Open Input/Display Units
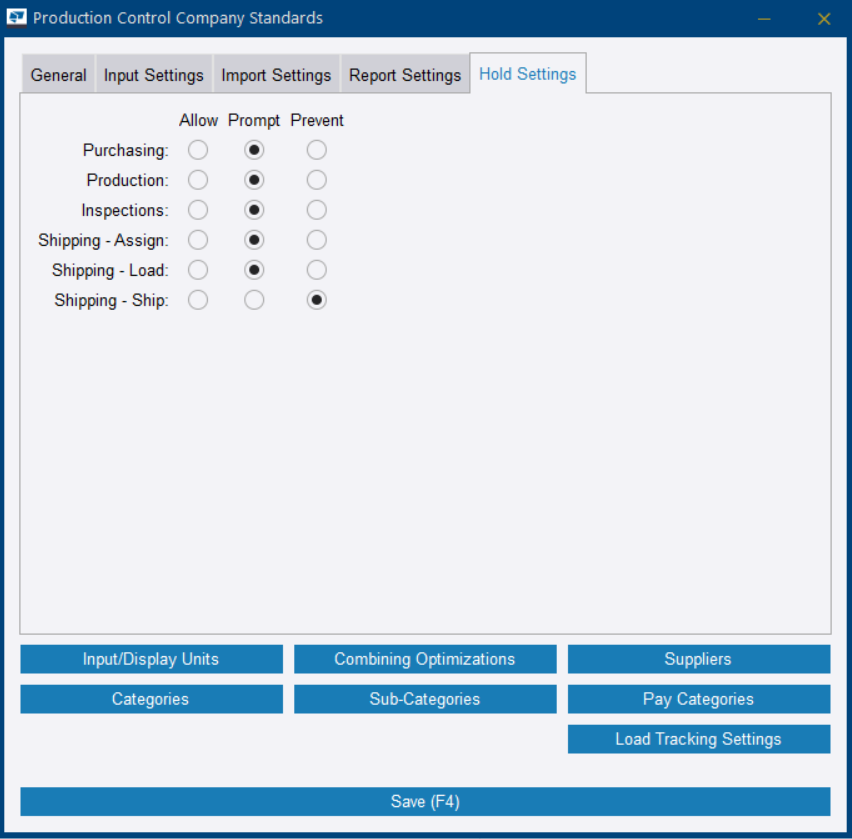 point(152,659)
